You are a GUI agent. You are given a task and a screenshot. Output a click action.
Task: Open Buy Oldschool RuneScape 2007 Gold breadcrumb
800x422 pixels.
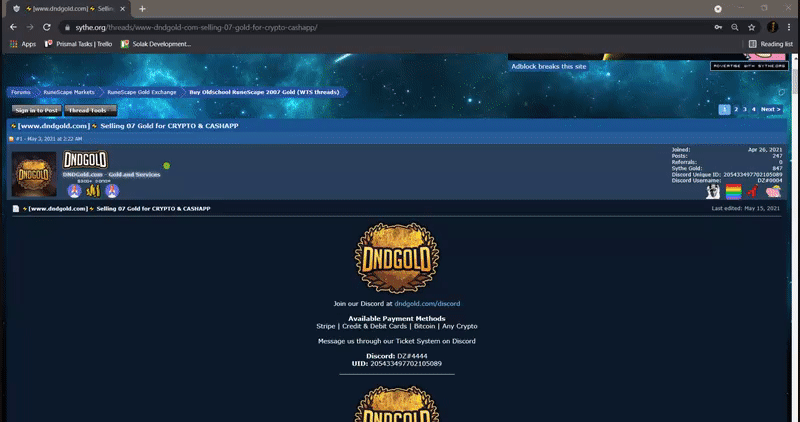(264, 92)
